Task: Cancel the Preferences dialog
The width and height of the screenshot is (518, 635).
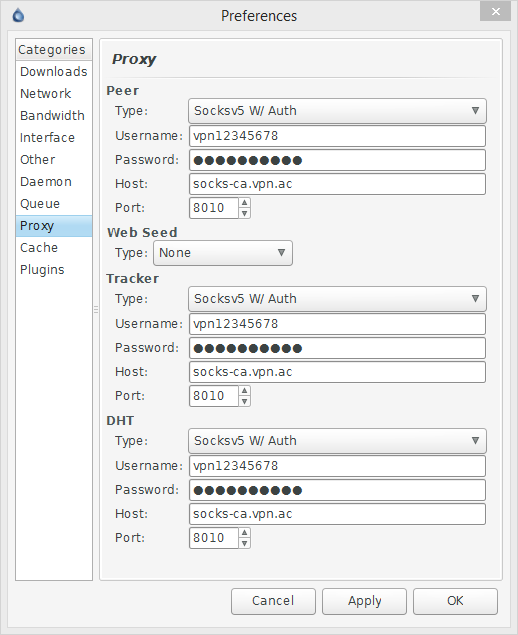Action: pos(273,601)
